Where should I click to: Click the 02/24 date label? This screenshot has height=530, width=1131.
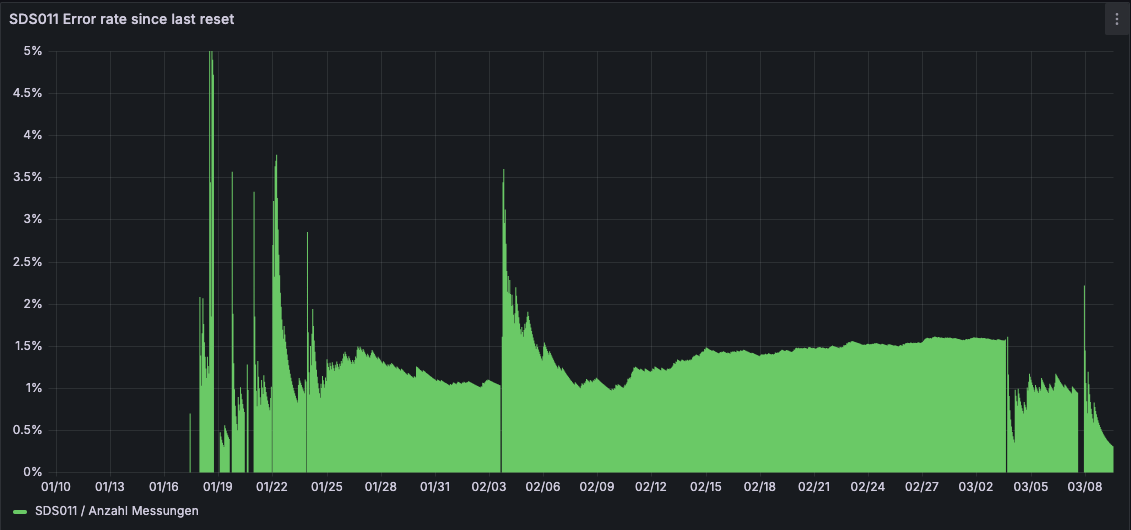[868, 487]
